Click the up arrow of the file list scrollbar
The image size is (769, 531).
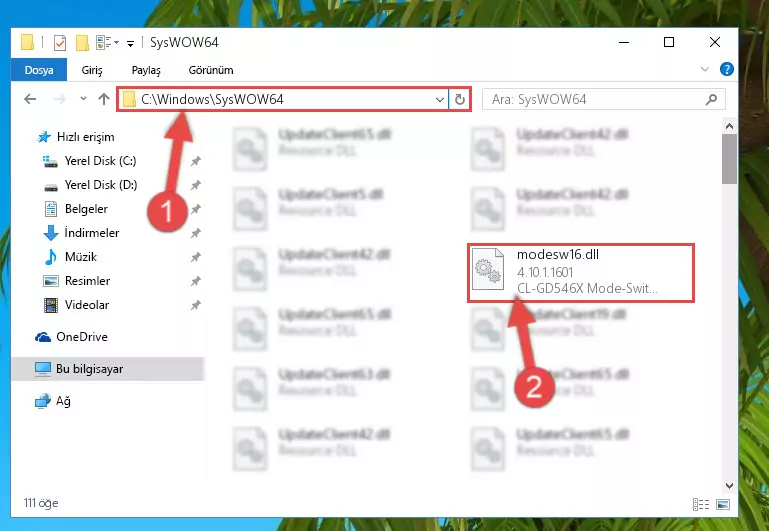729,126
